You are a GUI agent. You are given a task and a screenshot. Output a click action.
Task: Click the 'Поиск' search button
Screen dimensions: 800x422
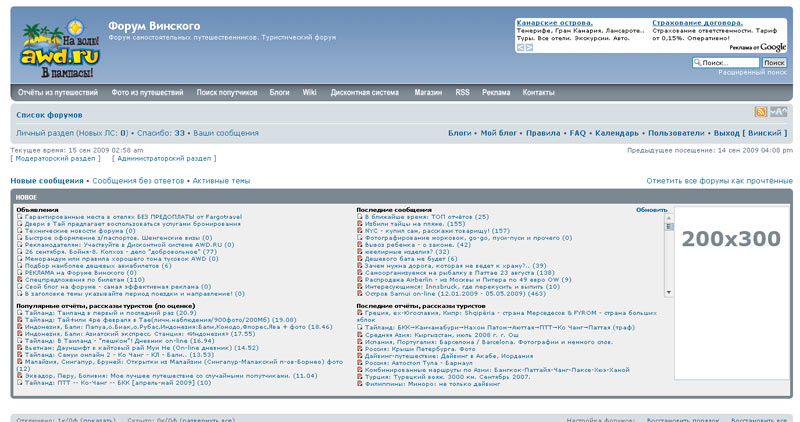774,62
